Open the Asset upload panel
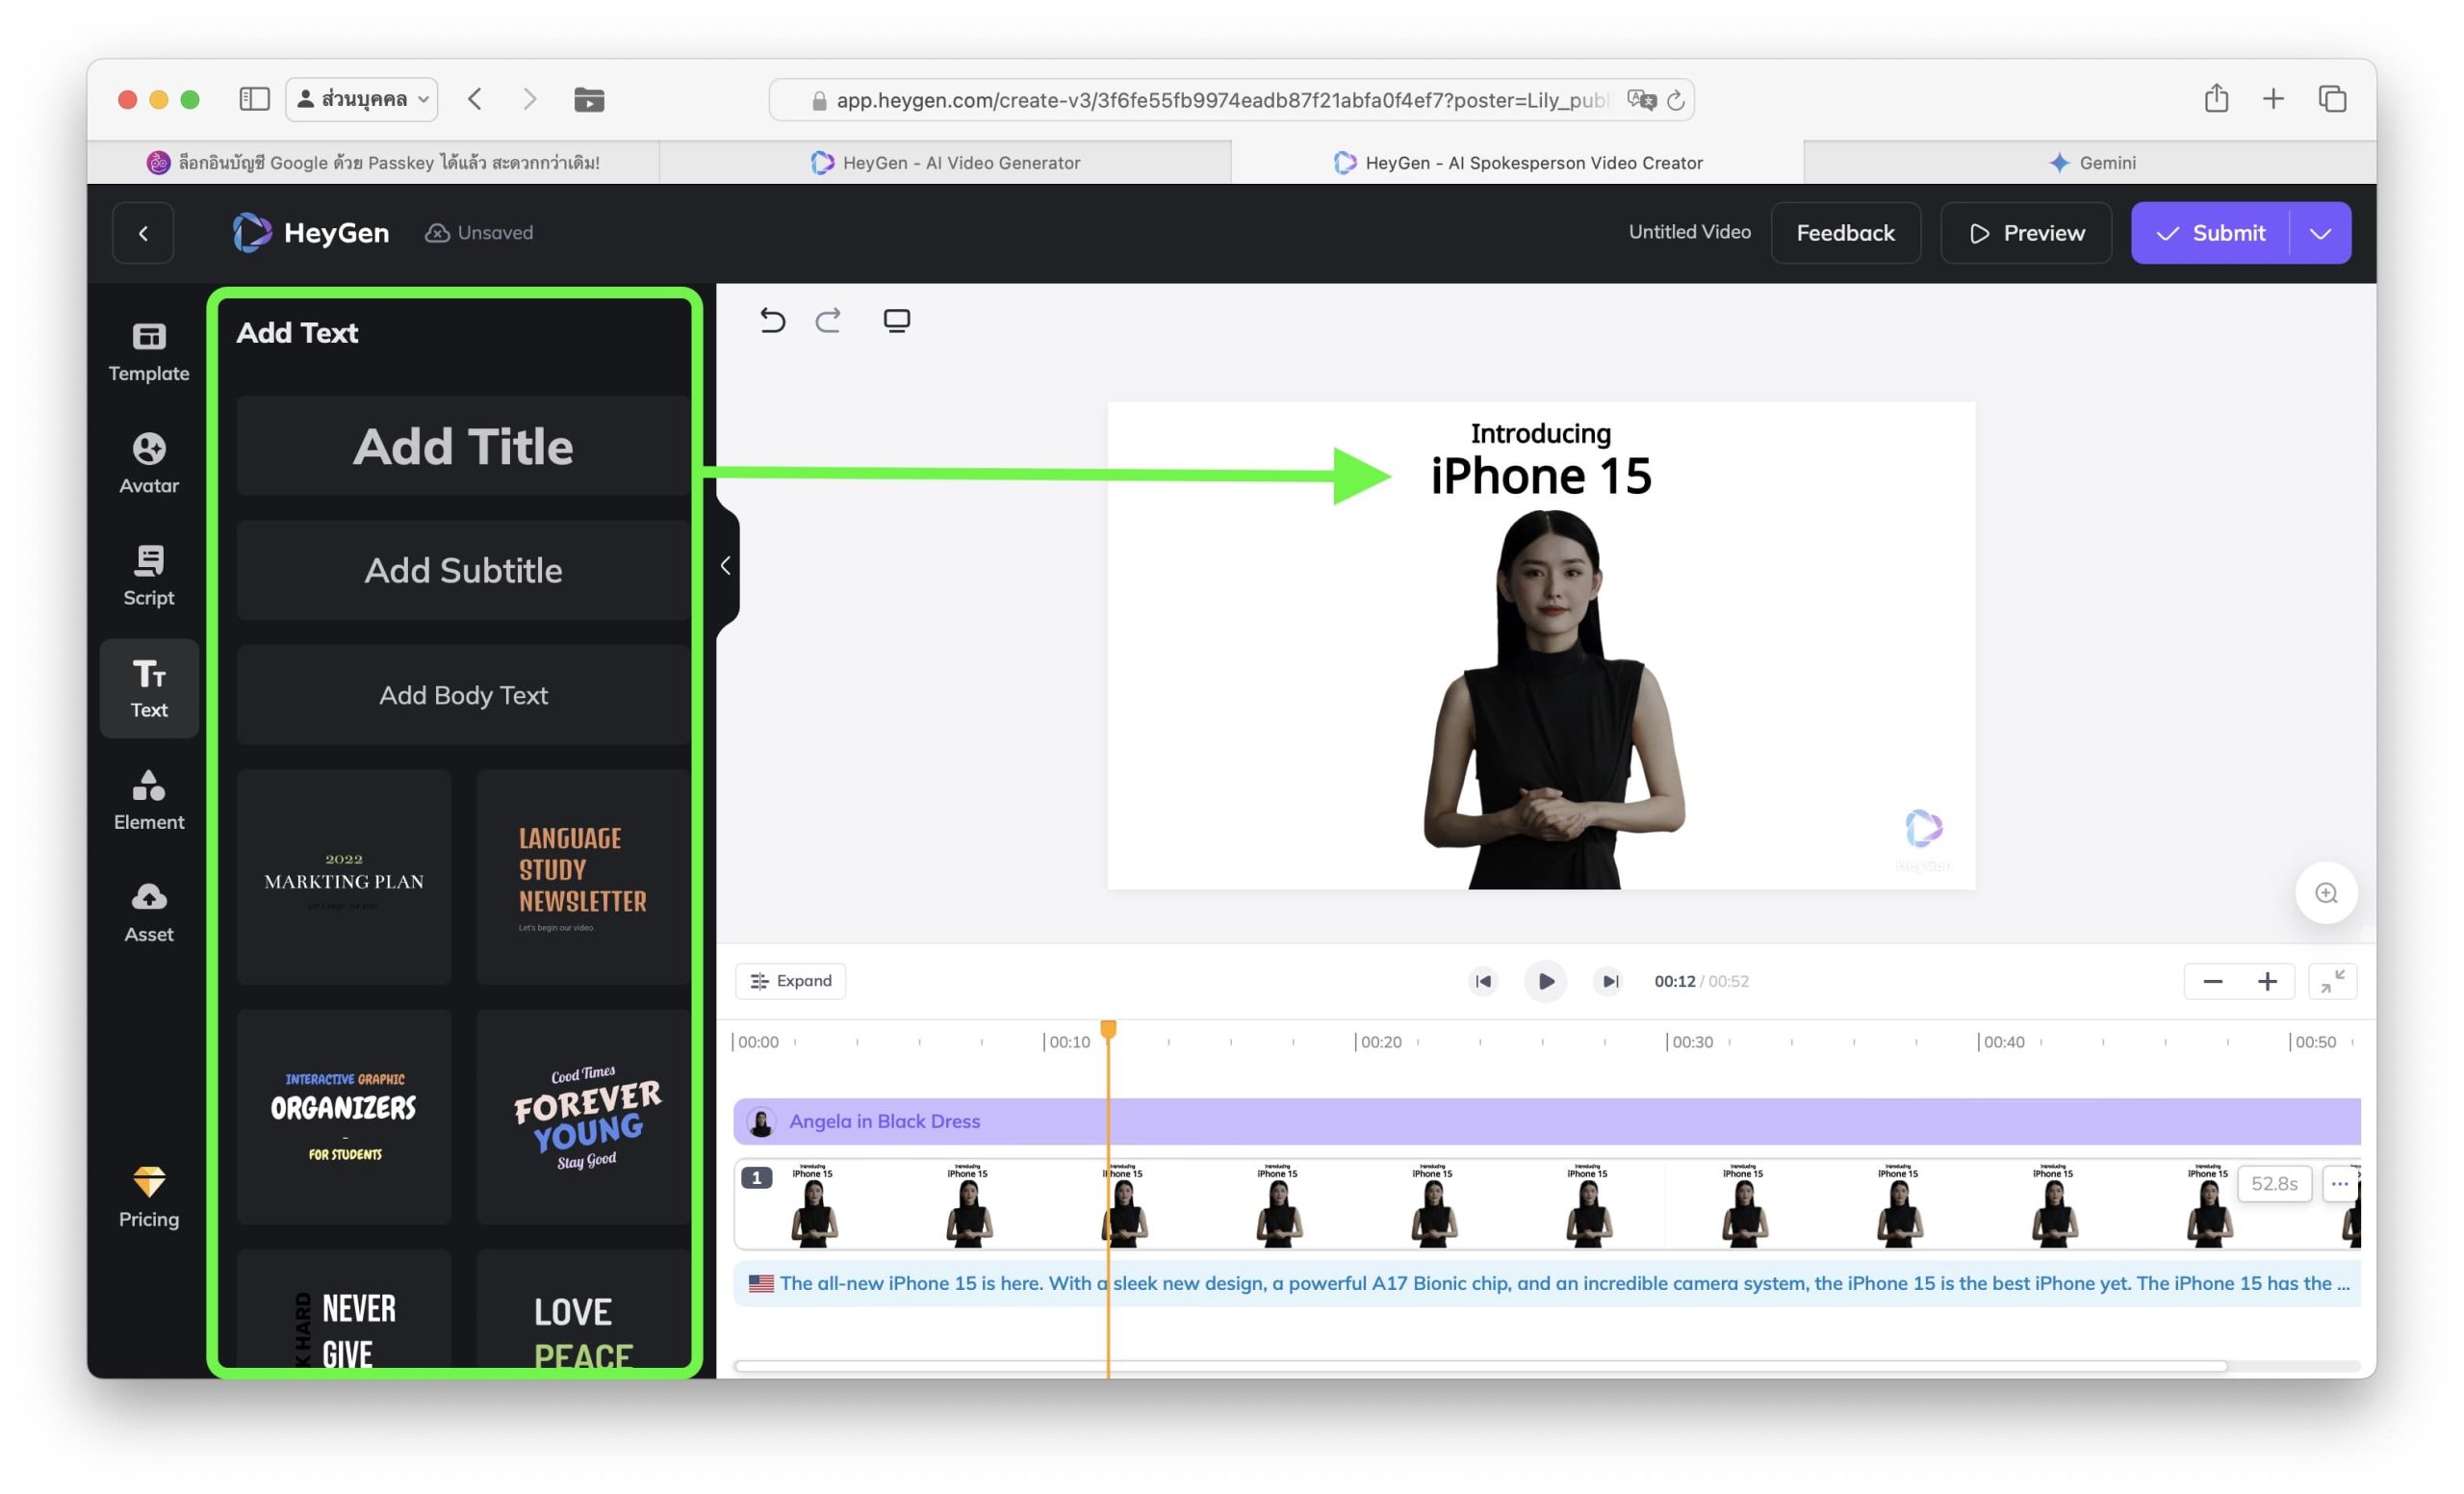This screenshot has height=1494, width=2464. click(x=148, y=911)
